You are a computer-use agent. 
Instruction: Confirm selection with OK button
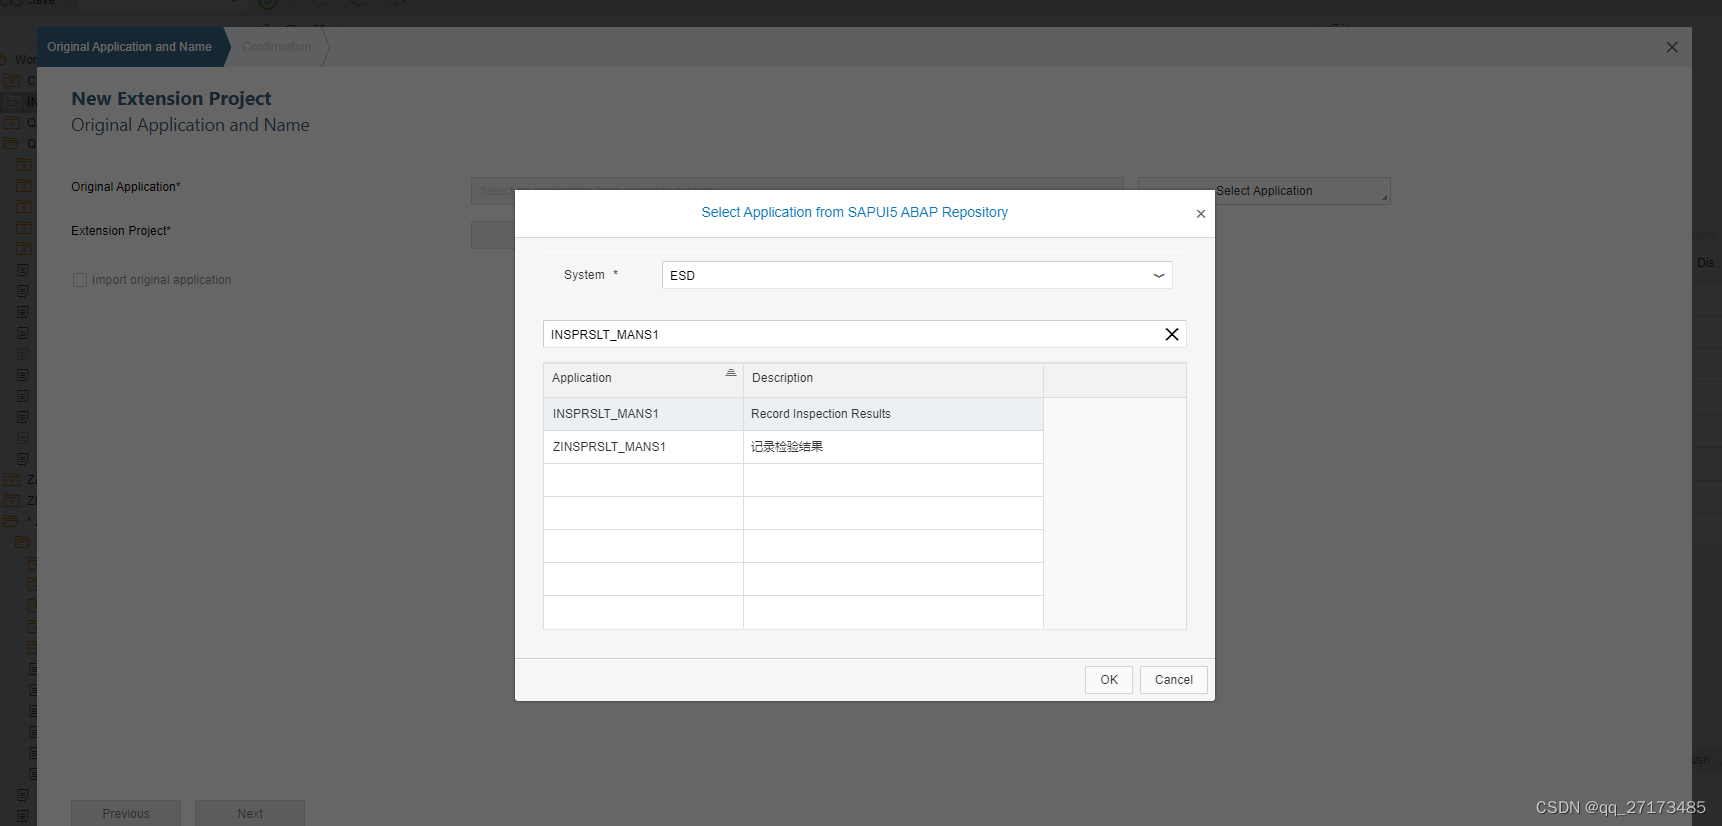pos(1109,680)
